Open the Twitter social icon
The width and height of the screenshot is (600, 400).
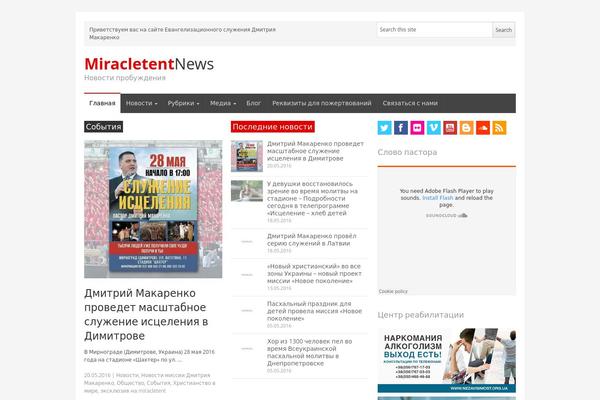385,128
